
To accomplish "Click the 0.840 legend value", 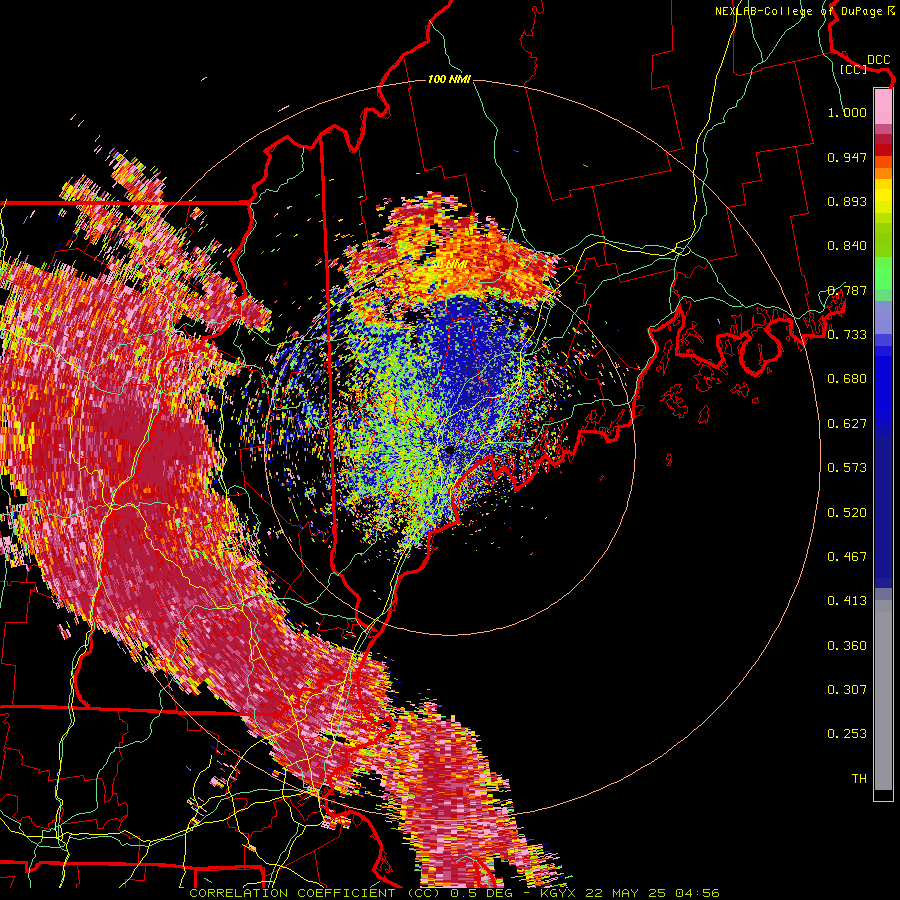I will pyautogui.click(x=847, y=246).
